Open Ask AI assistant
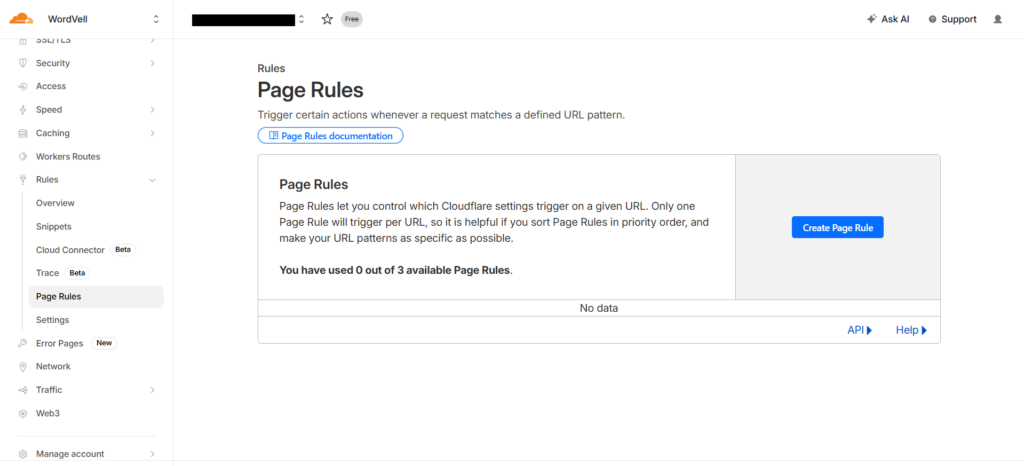The image size is (1024, 466). click(x=888, y=20)
